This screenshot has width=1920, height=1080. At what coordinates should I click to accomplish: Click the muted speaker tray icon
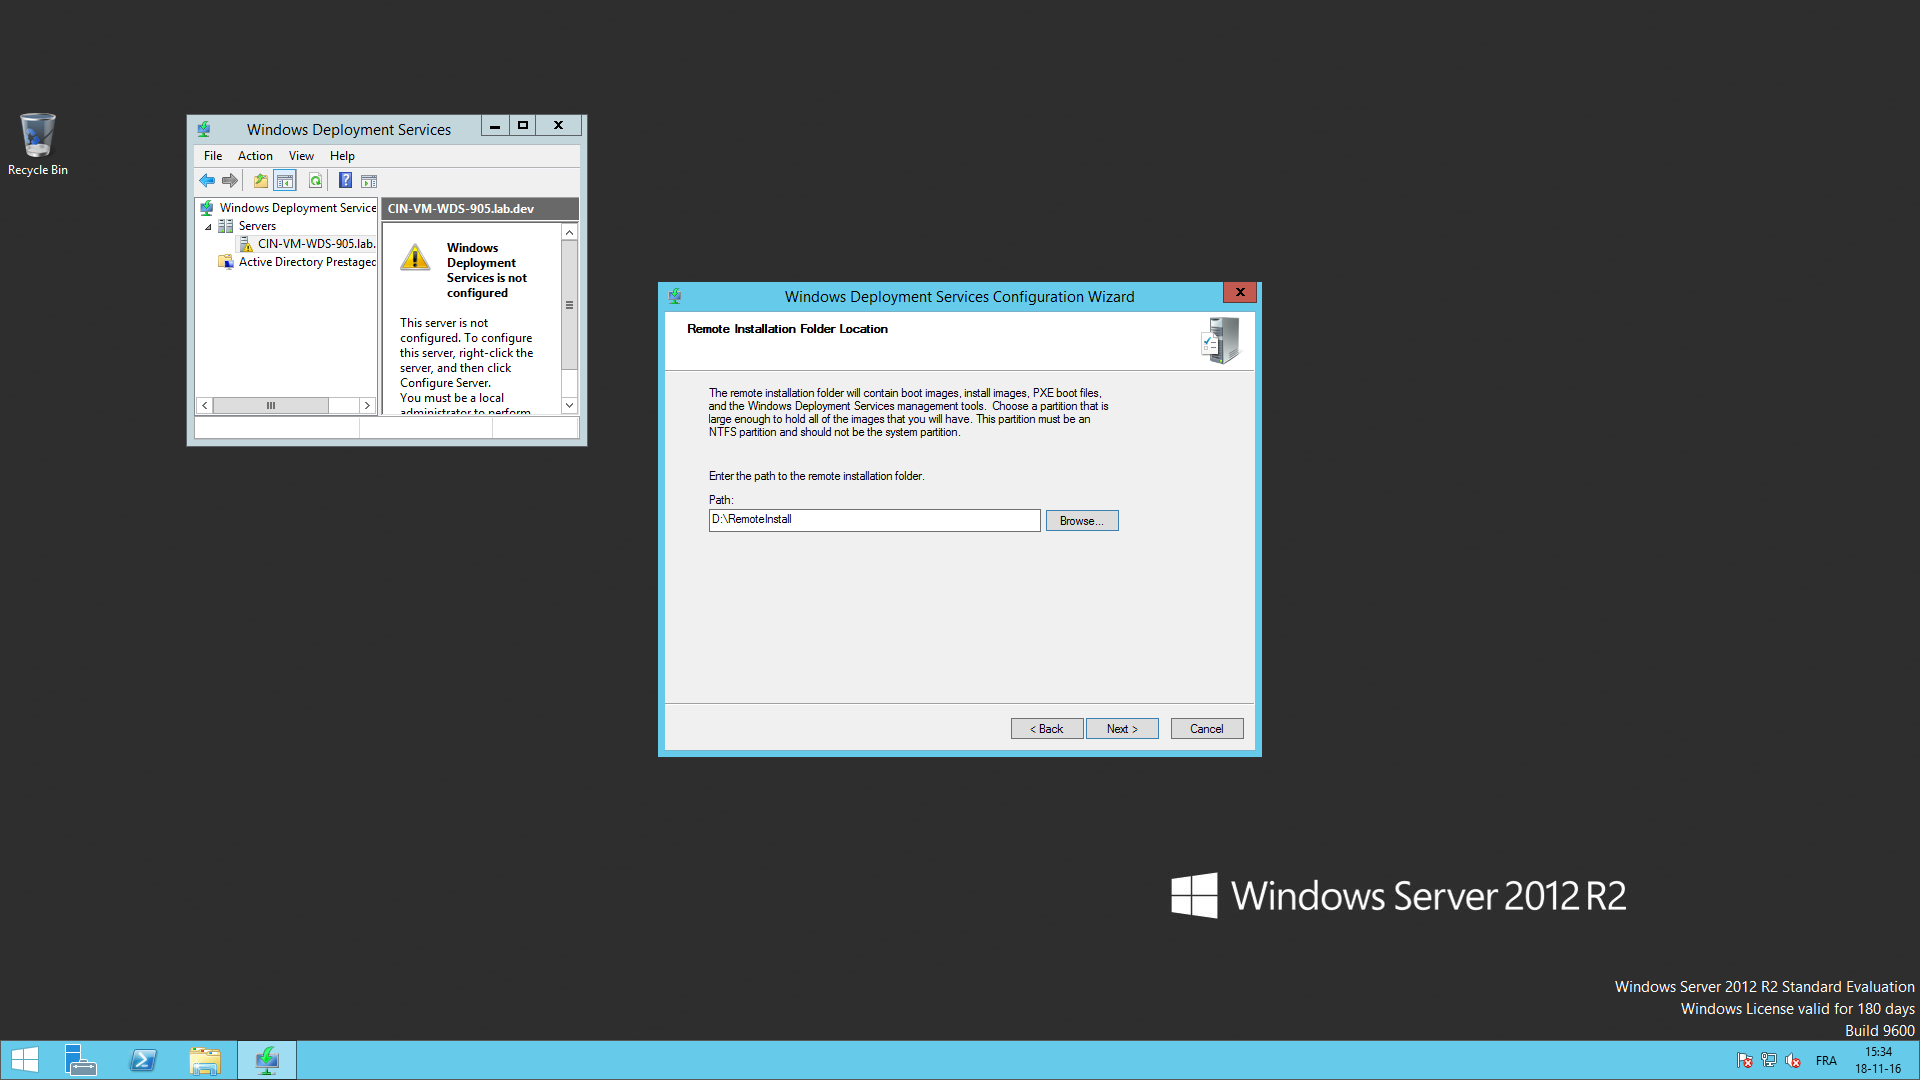coord(1793,1061)
